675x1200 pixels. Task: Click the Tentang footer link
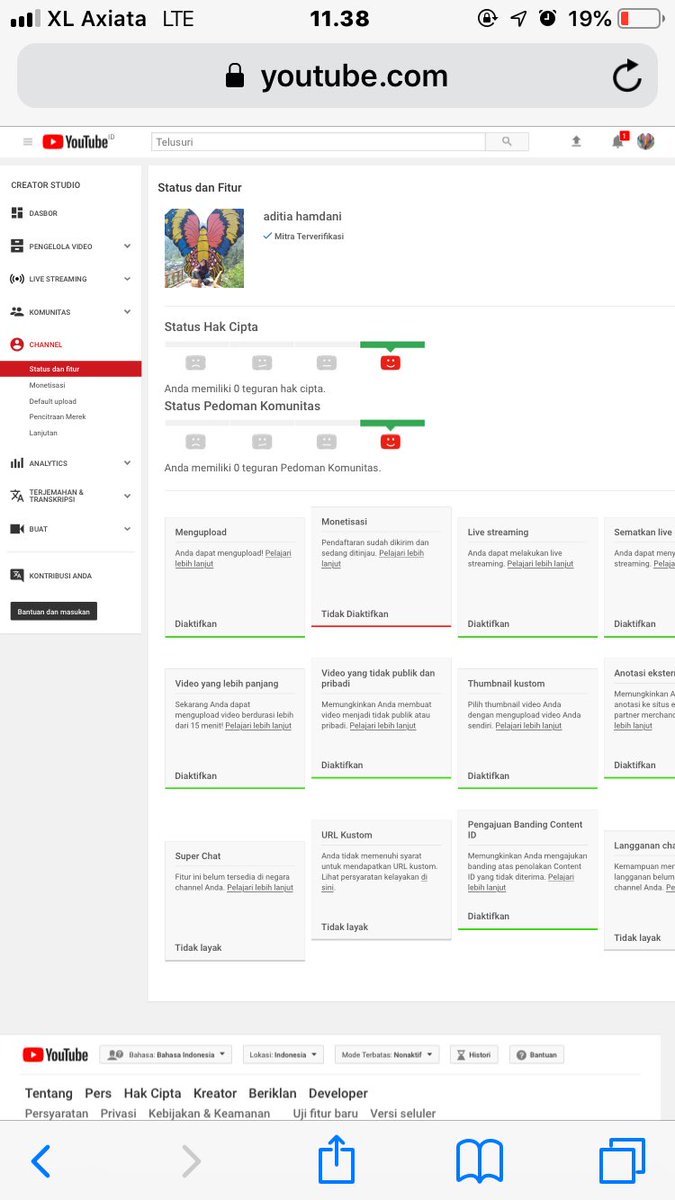[x=49, y=1093]
